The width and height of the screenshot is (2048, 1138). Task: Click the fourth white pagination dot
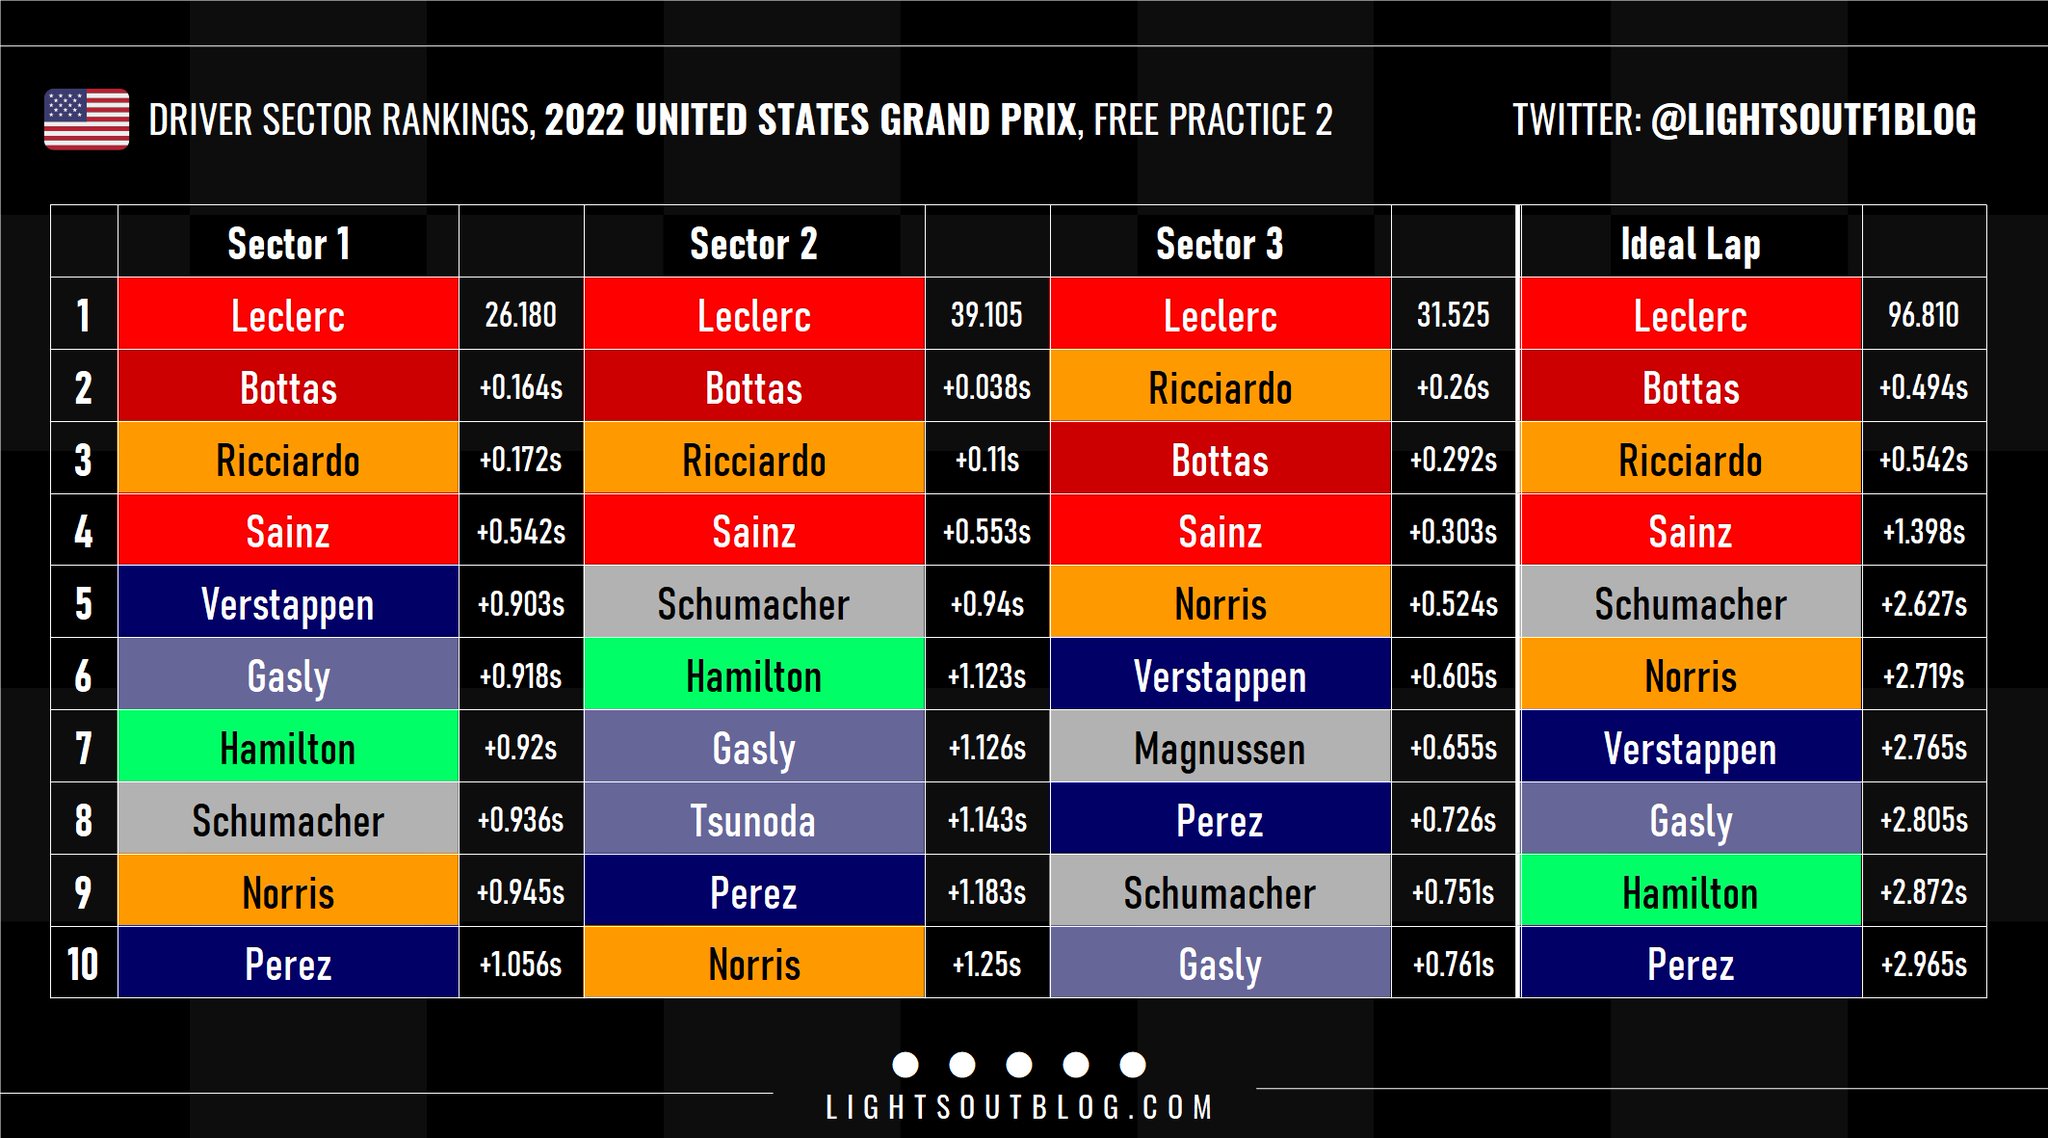pos(1076,1064)
